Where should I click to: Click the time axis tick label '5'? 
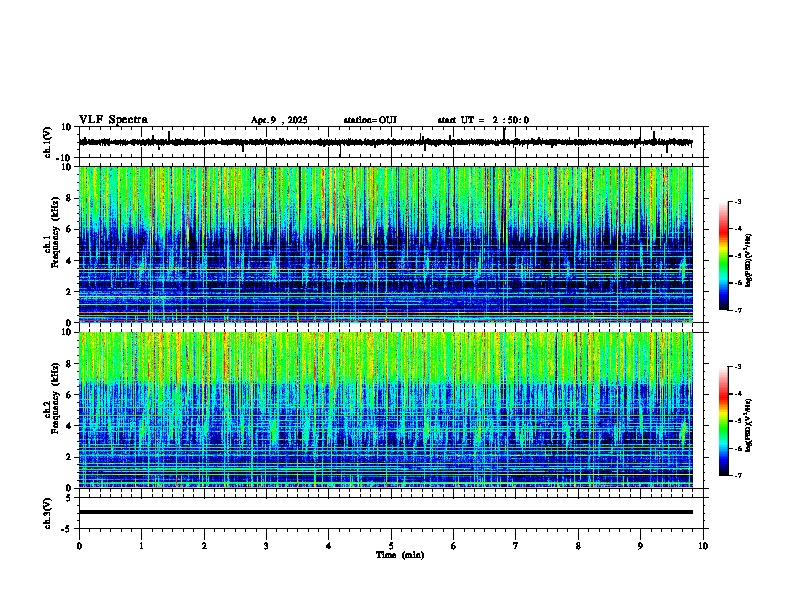pyautogui.click(x=391, y=546)
